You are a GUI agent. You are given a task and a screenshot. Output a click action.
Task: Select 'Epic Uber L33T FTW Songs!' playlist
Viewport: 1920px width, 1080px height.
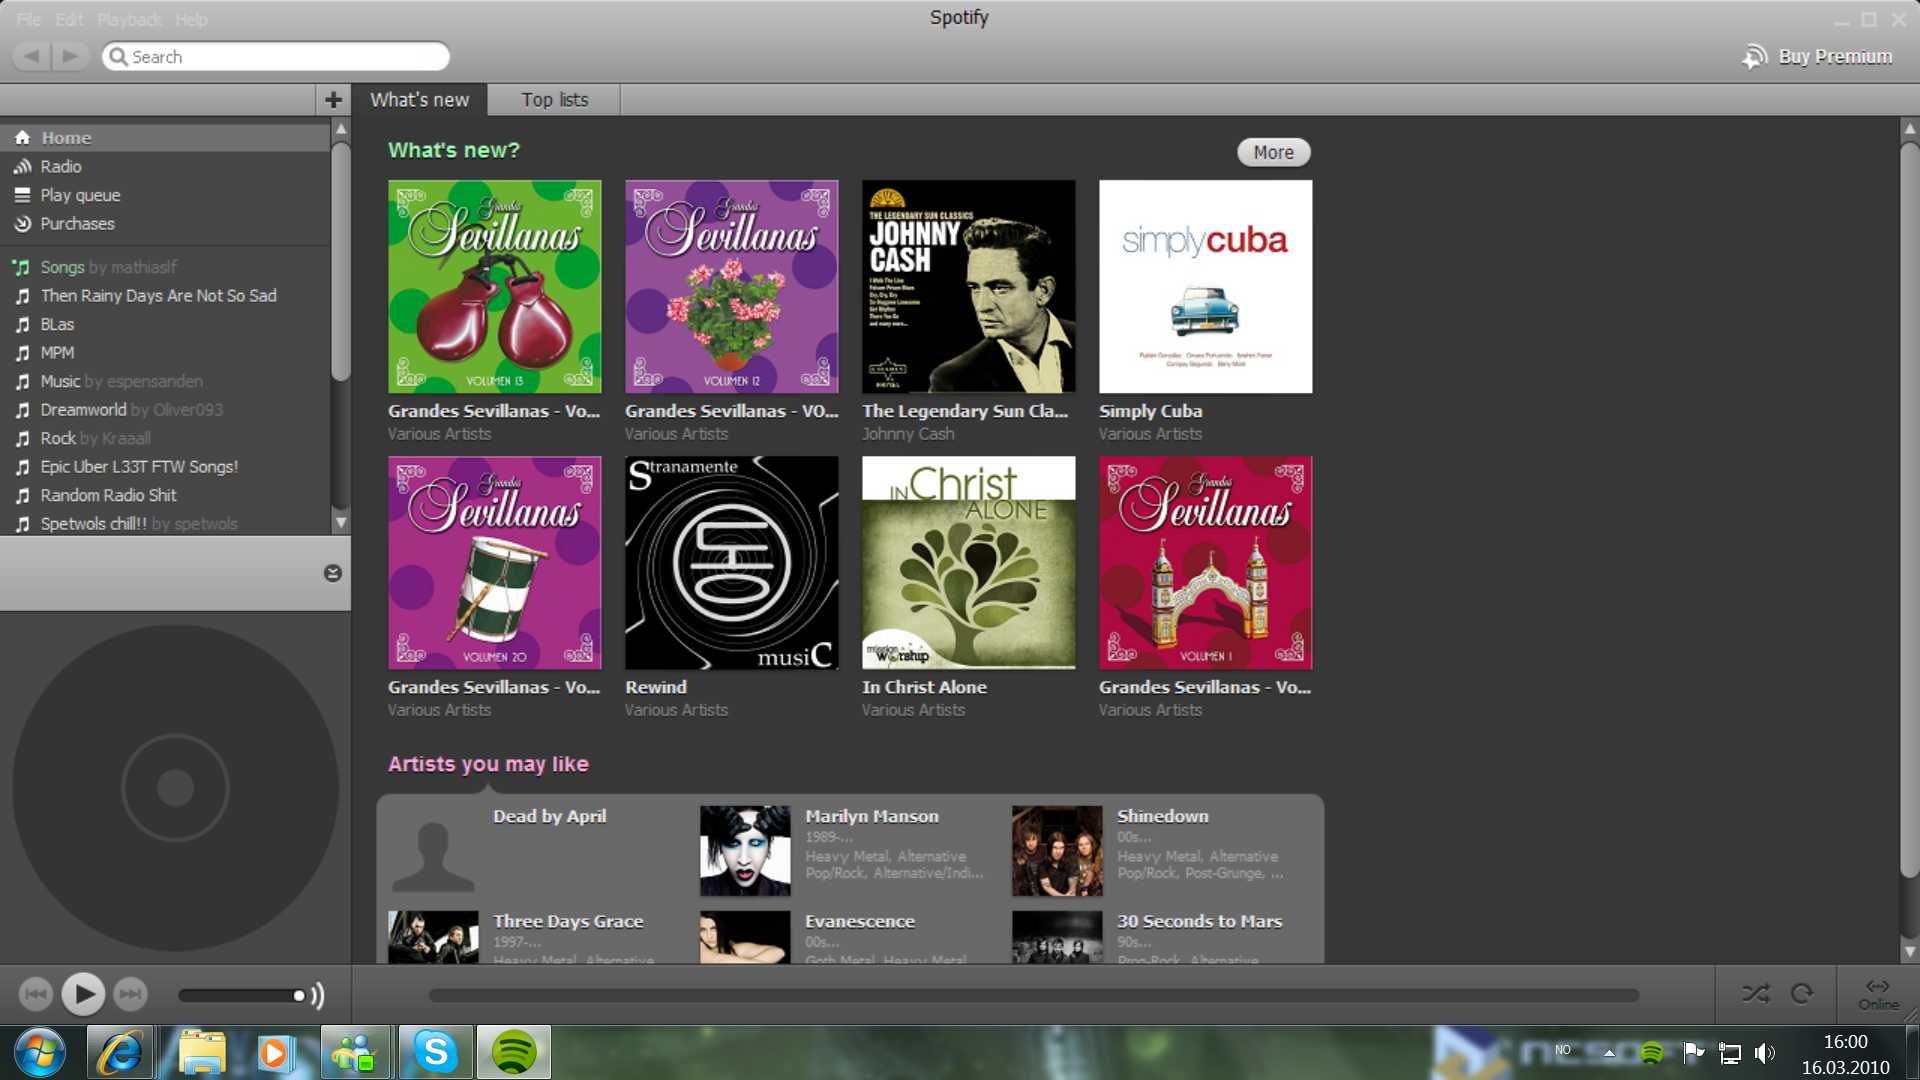[x=165, y=467]
